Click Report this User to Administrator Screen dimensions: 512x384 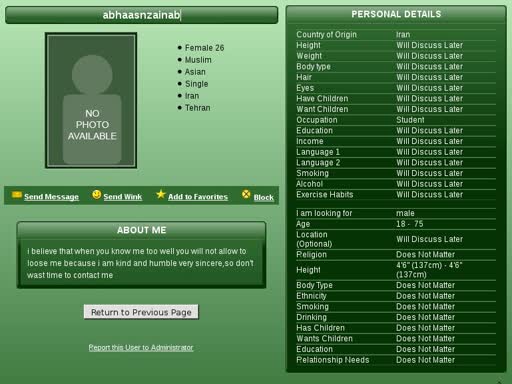[141, 348]
